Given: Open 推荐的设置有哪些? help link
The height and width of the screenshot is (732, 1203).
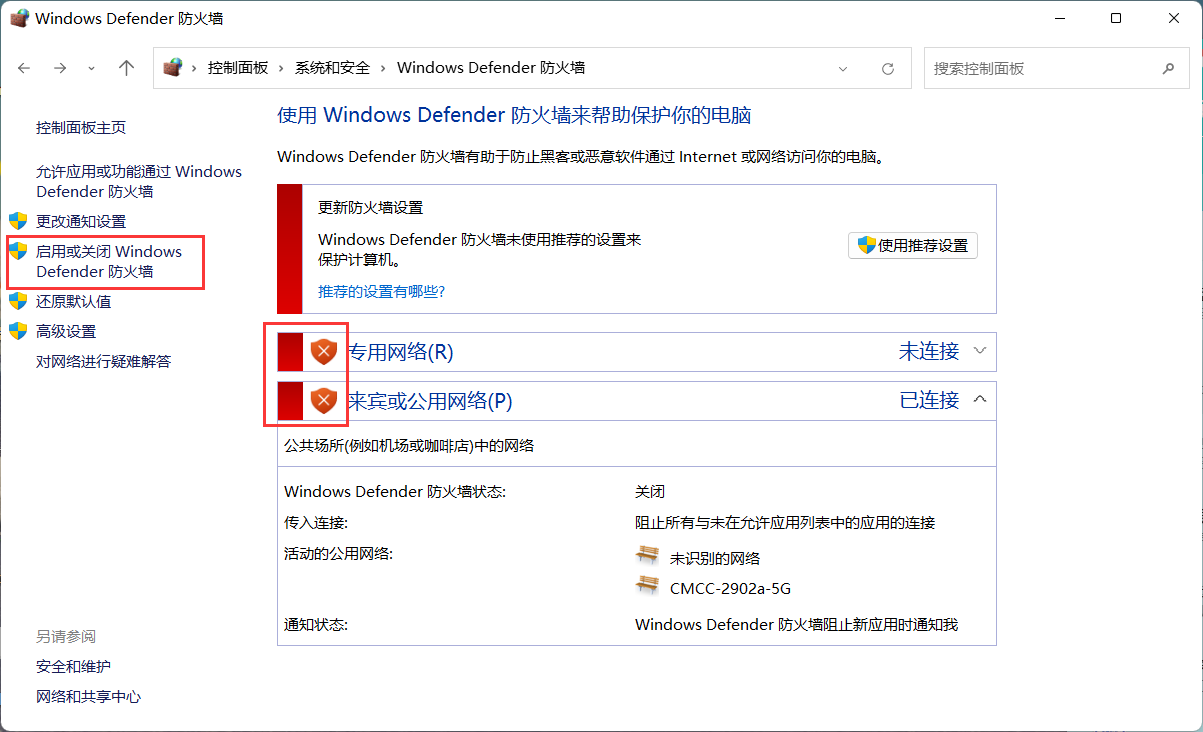Looking at the screenshot, I should pyautogui.click(x=381, y=291).
